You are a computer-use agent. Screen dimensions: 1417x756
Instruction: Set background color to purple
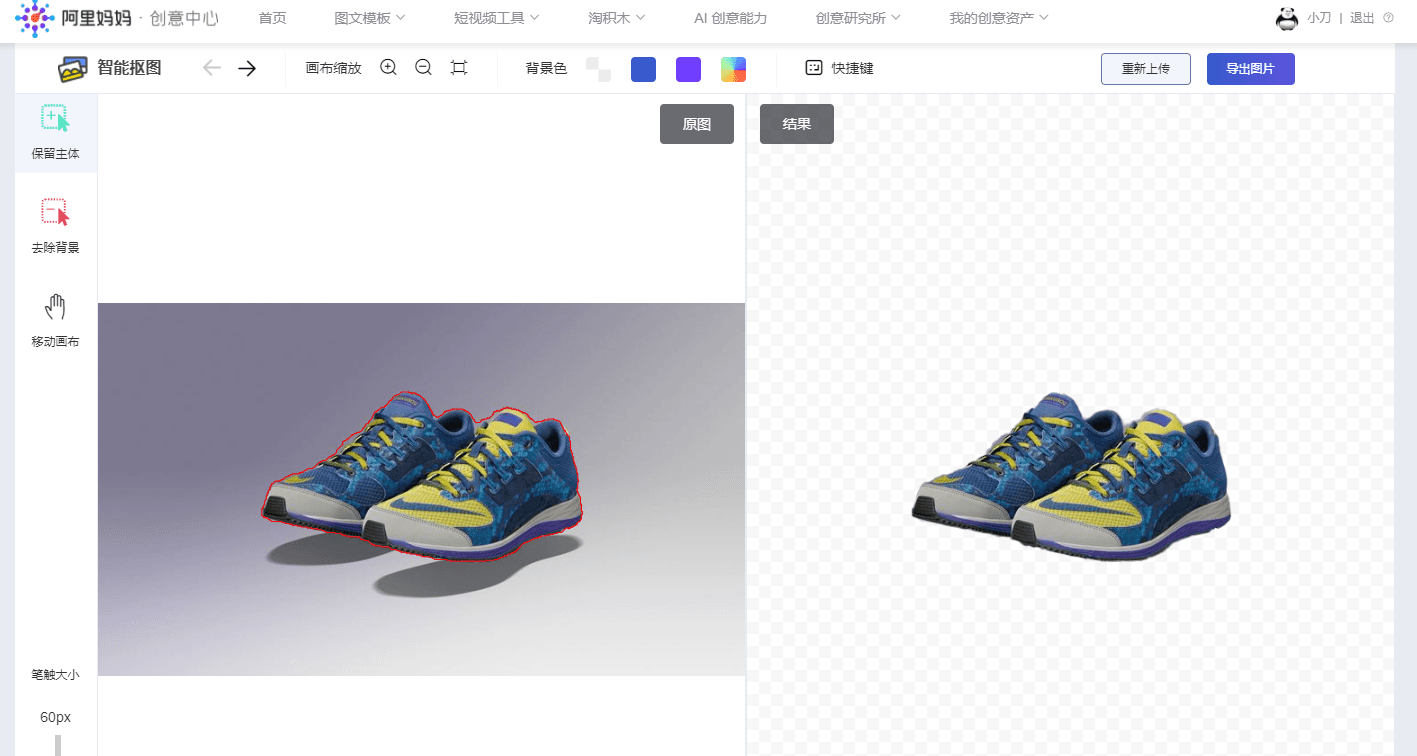[688, 69]
